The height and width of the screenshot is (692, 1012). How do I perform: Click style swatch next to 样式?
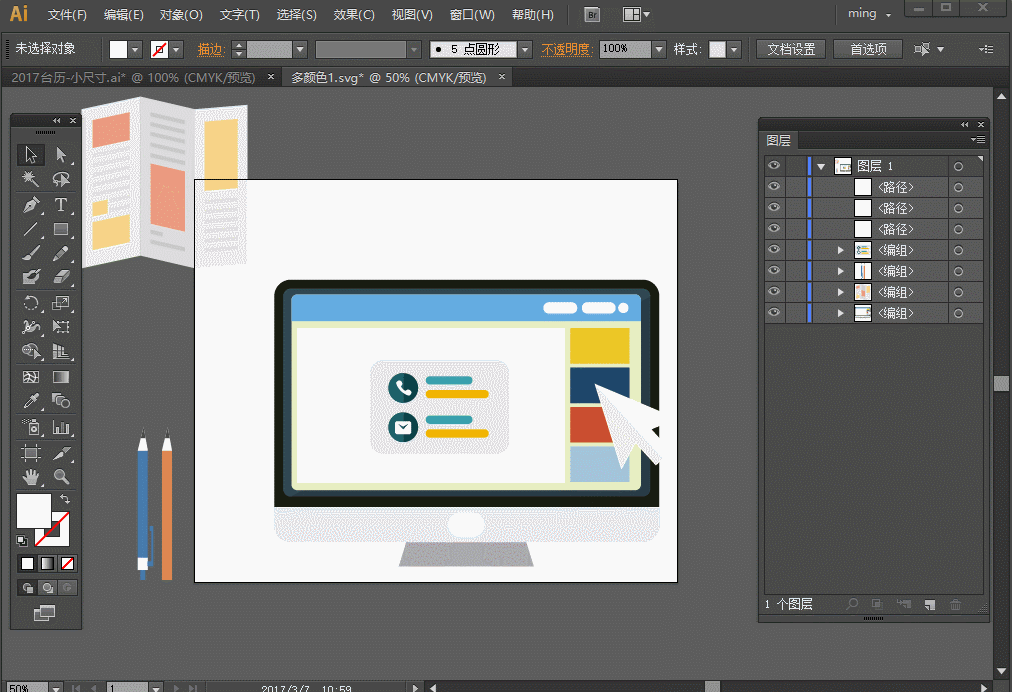coord(717,49)
